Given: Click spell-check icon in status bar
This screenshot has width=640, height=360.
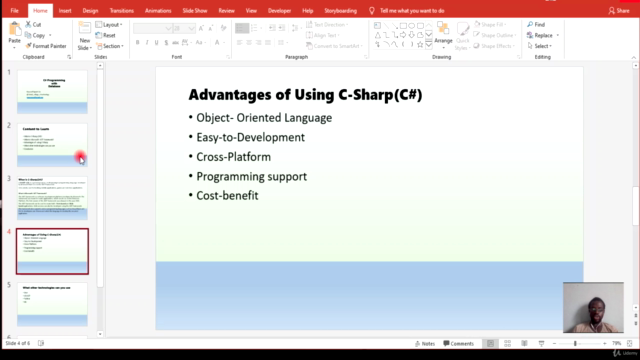Looking at the screenshot, I should click(x=41, y=343).
